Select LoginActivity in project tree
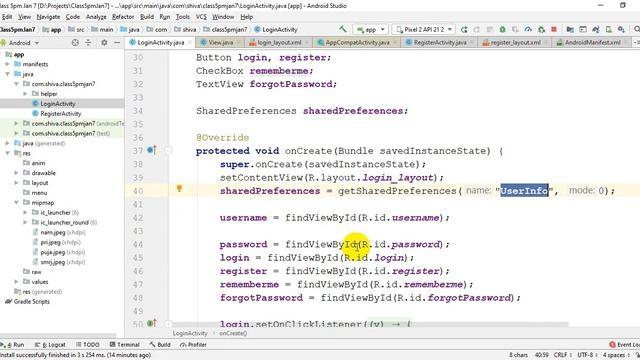 pyautogui.click(x=58, y=104)
